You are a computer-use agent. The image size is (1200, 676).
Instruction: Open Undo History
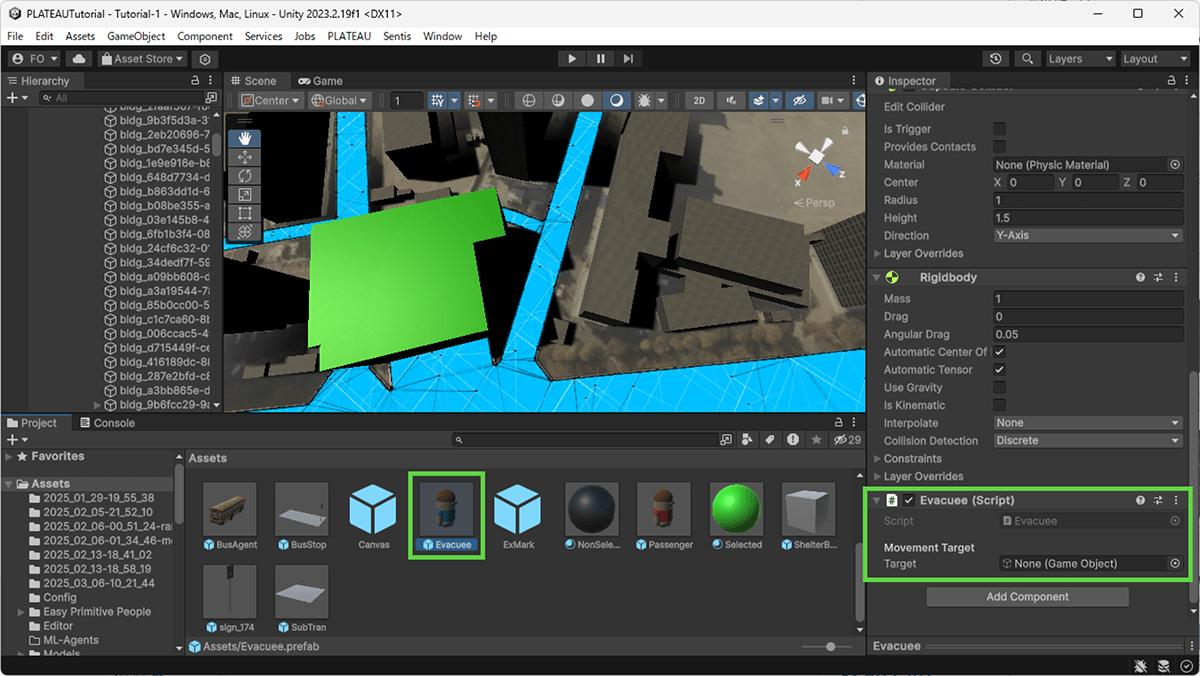coord(996,59)
